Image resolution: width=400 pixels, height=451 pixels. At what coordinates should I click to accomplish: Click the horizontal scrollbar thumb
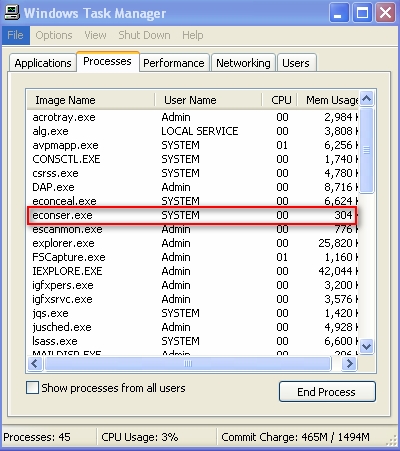point(188,364)
